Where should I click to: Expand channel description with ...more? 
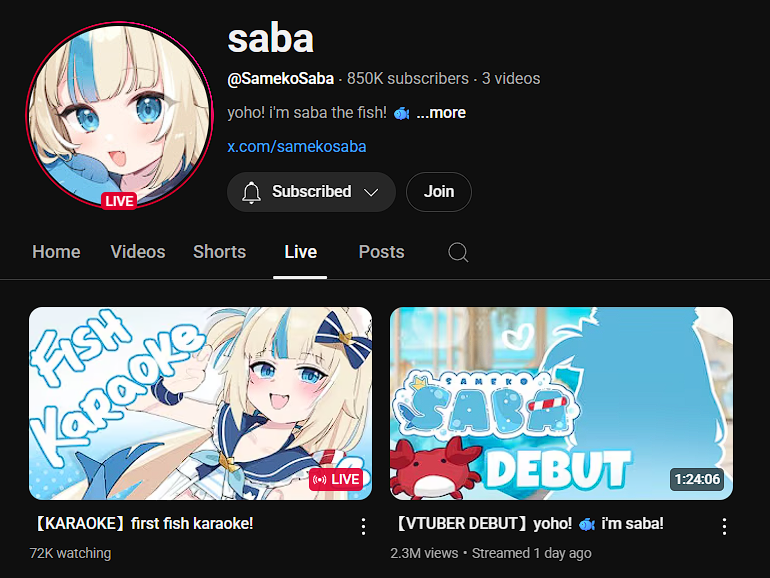tap(441, 112)
